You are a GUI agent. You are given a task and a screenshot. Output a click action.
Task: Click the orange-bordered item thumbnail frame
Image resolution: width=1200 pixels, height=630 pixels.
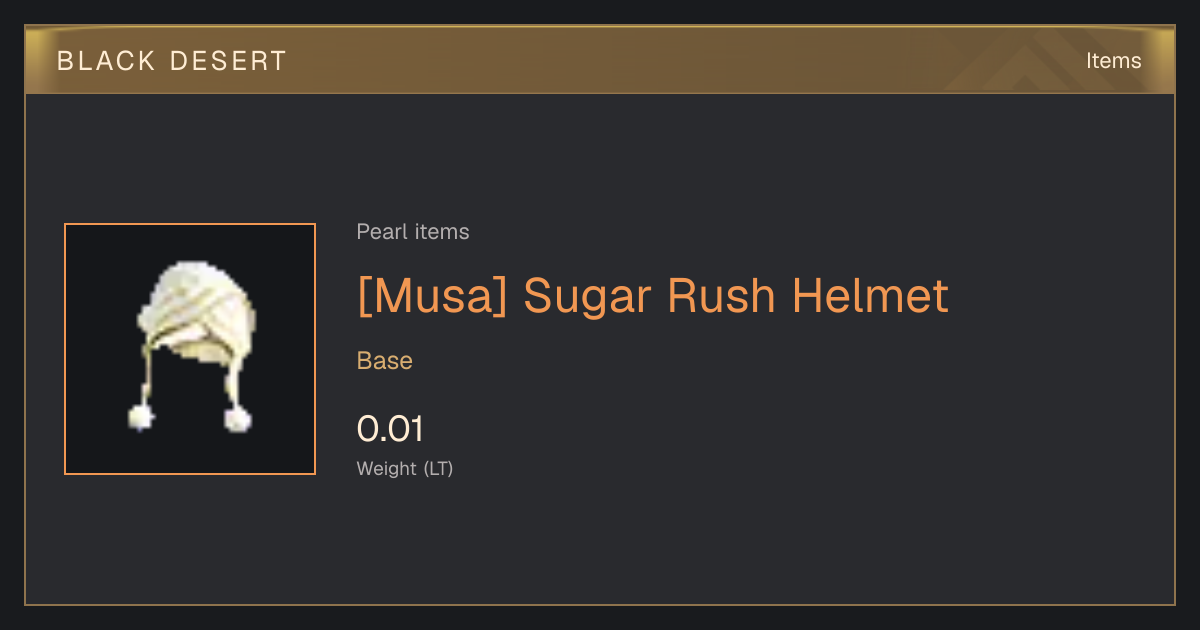click(190, 349)
